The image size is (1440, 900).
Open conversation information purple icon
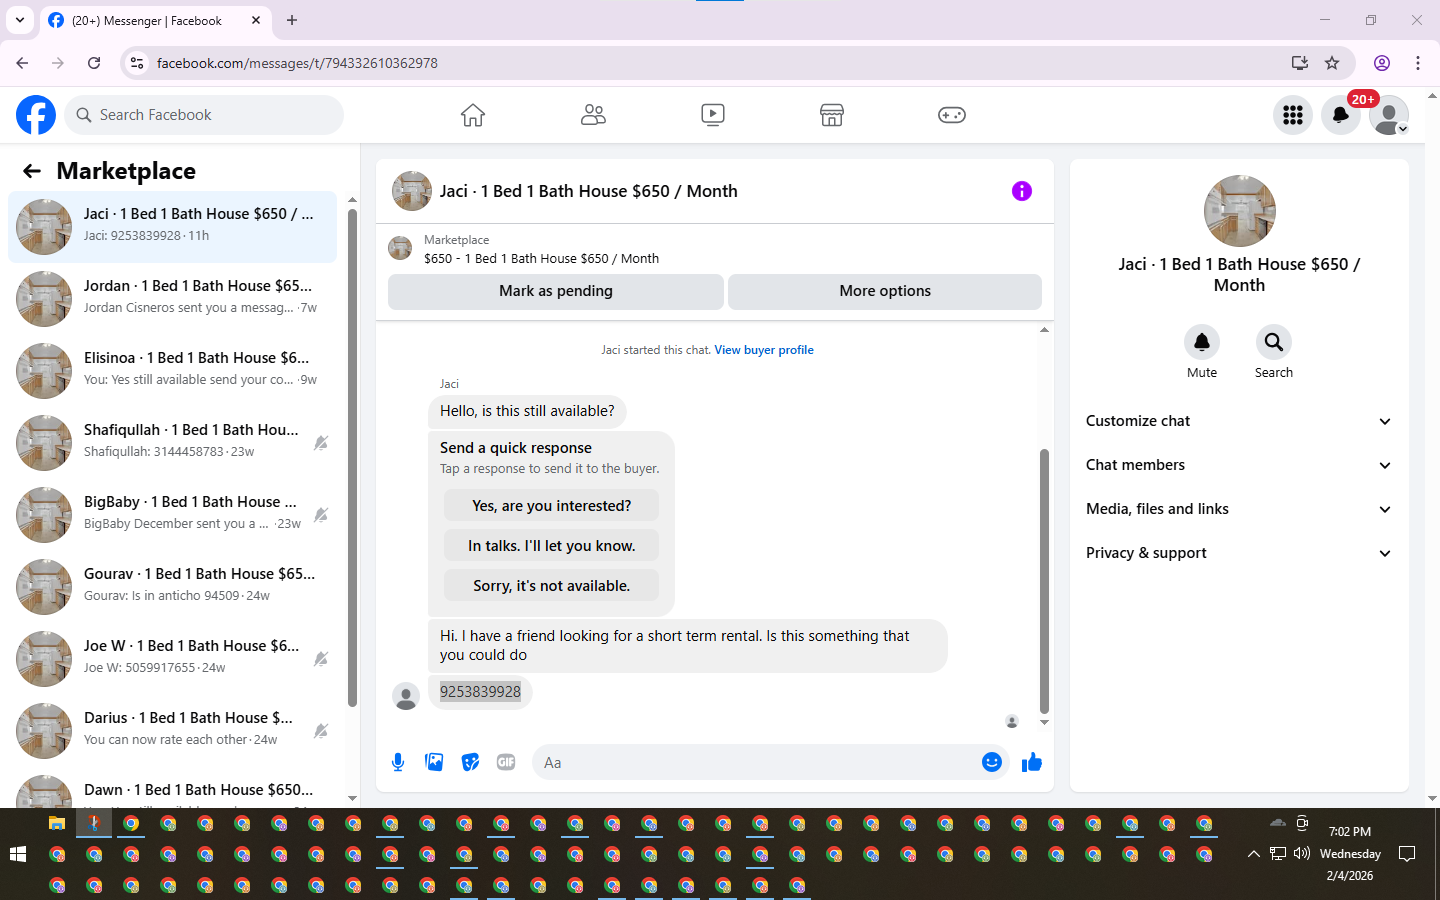click(x=1021, y=191)
